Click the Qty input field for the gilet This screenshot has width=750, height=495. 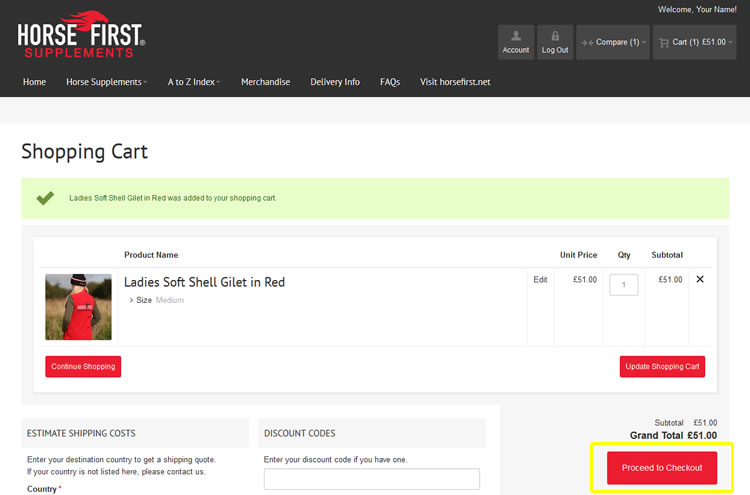pyautogui.click(x=624, y=285)
